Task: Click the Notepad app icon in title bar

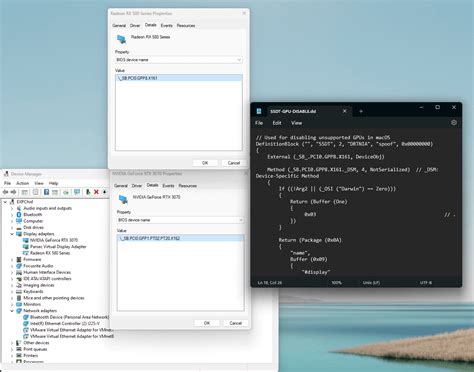Action: pos(259,111)
